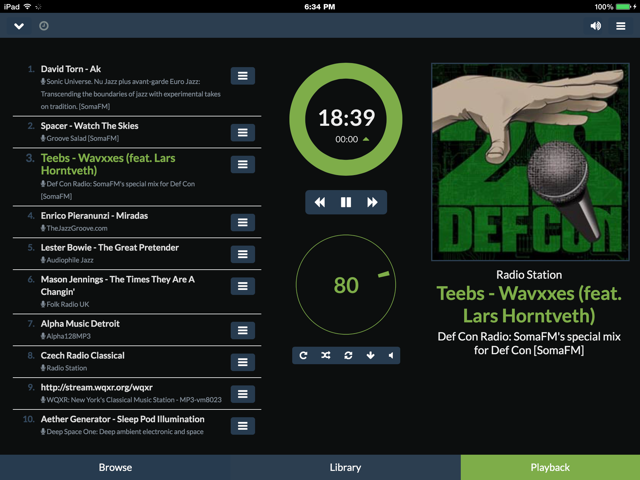Click the 6:34 PM status bar clock
This screenshot has height=480, width=640.
320,7
